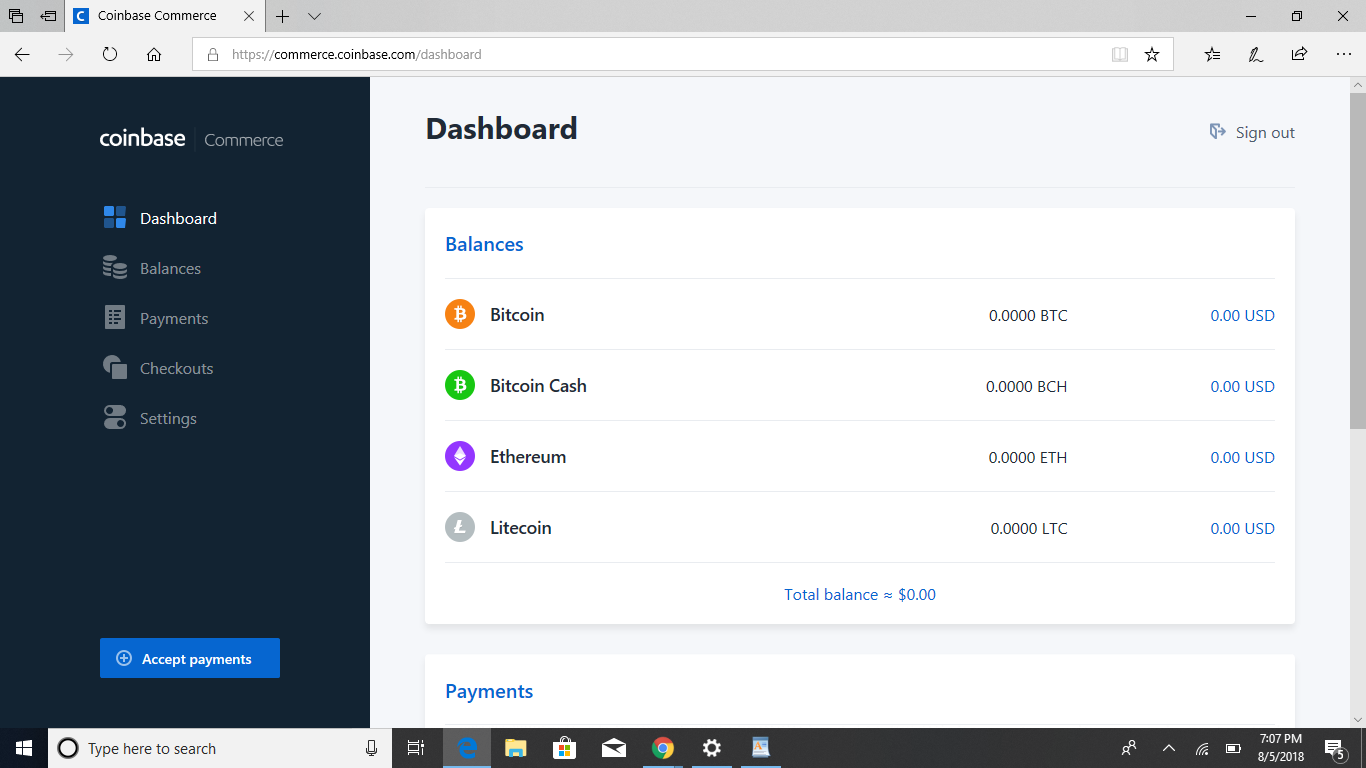This screenshot has width=1366, height=768.
Task: Open the browser tab dropdown chevron
Action: [x=314, y=16]
